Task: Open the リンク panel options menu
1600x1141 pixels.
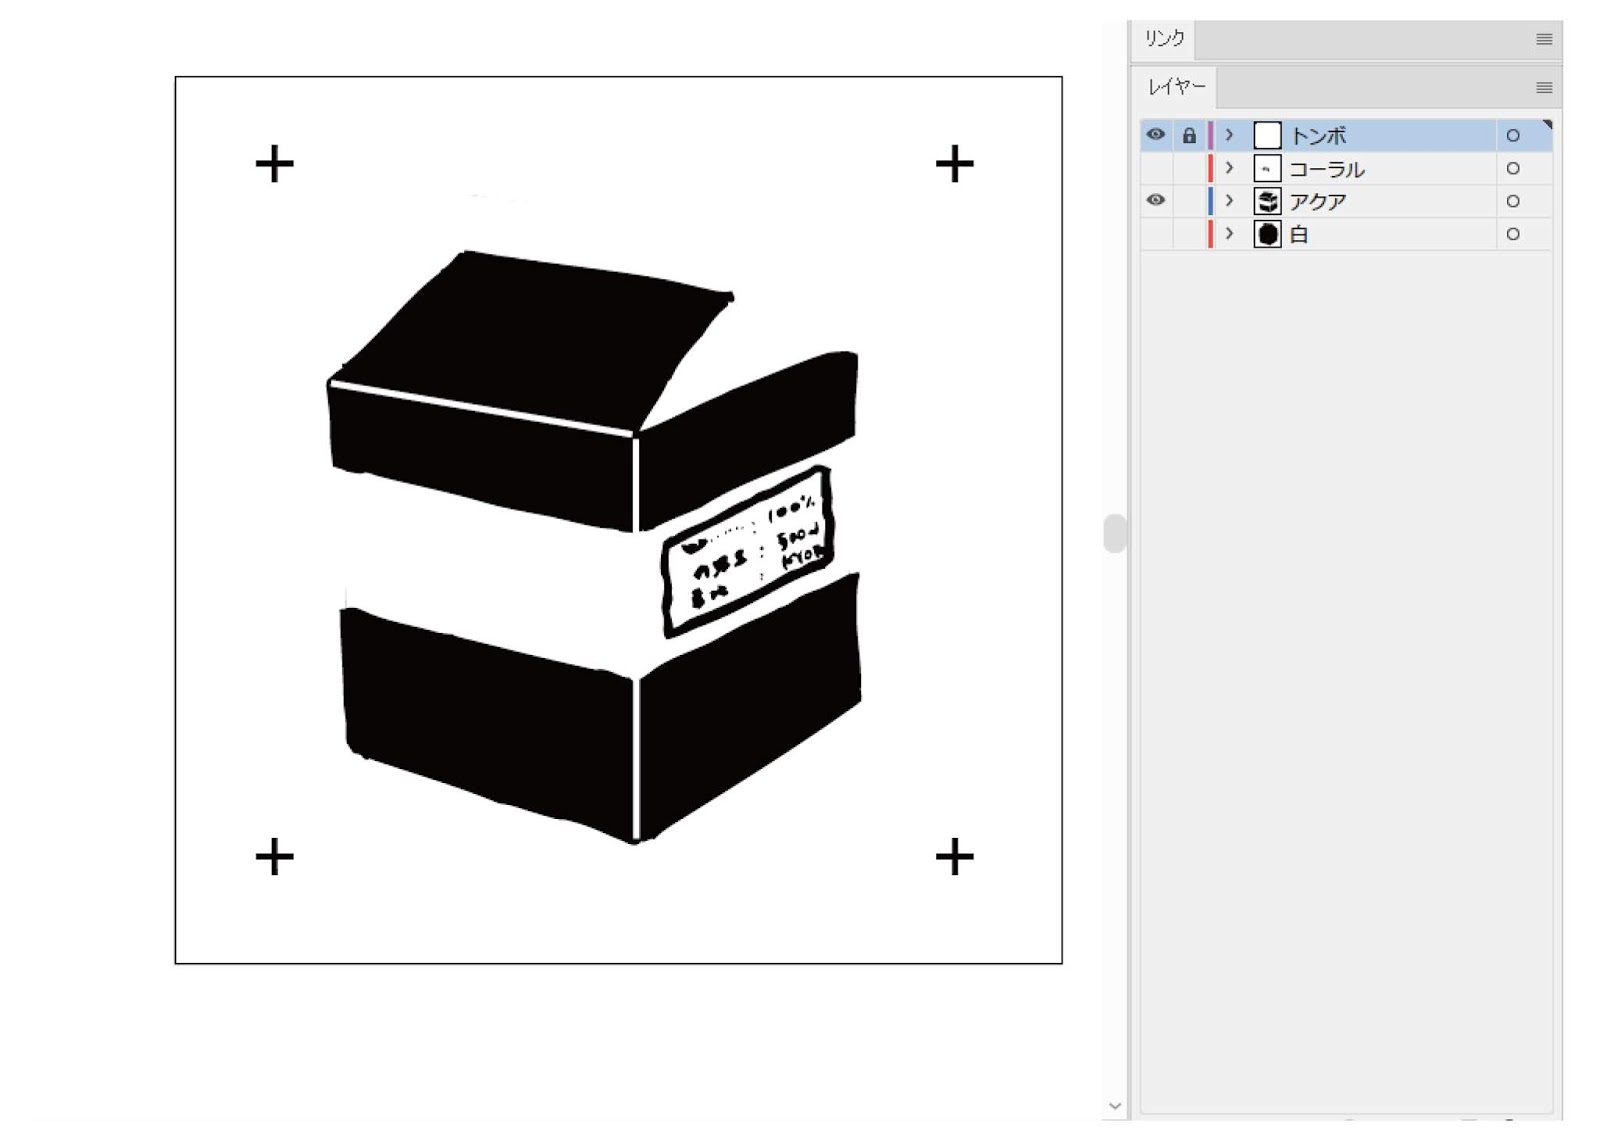Action: coord(1544,40)
